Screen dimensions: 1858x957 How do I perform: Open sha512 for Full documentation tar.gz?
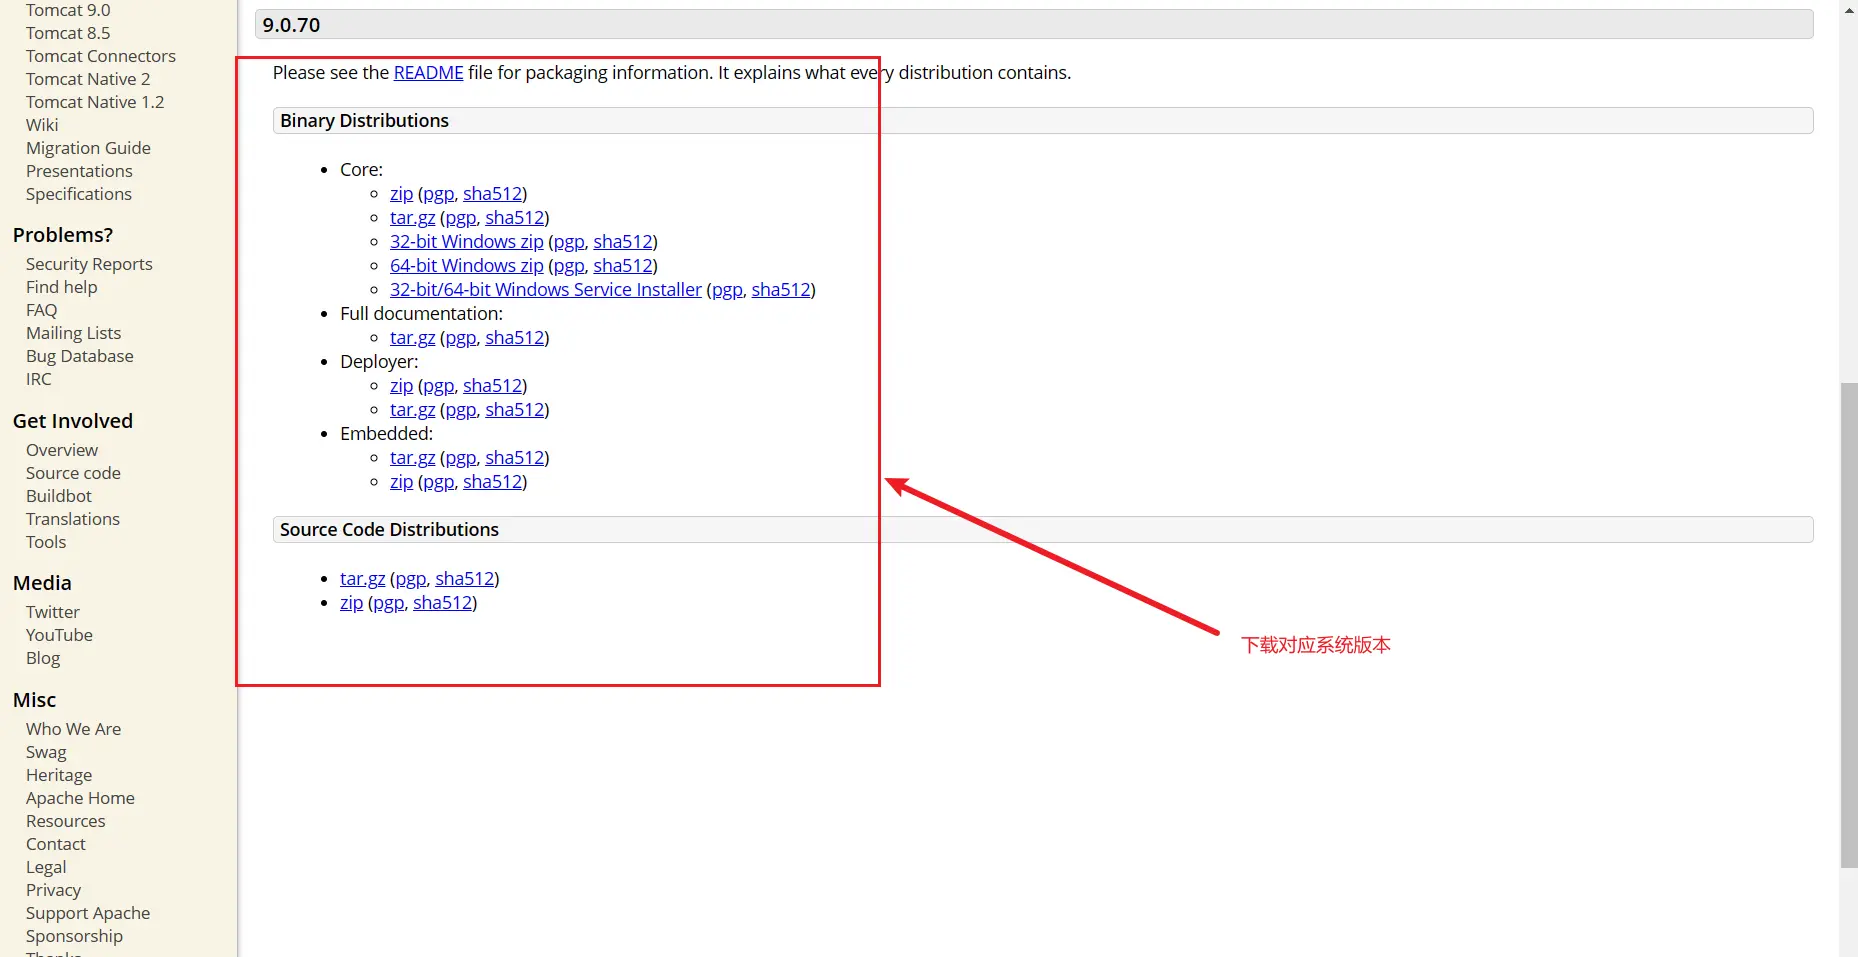tap(515, 338)
